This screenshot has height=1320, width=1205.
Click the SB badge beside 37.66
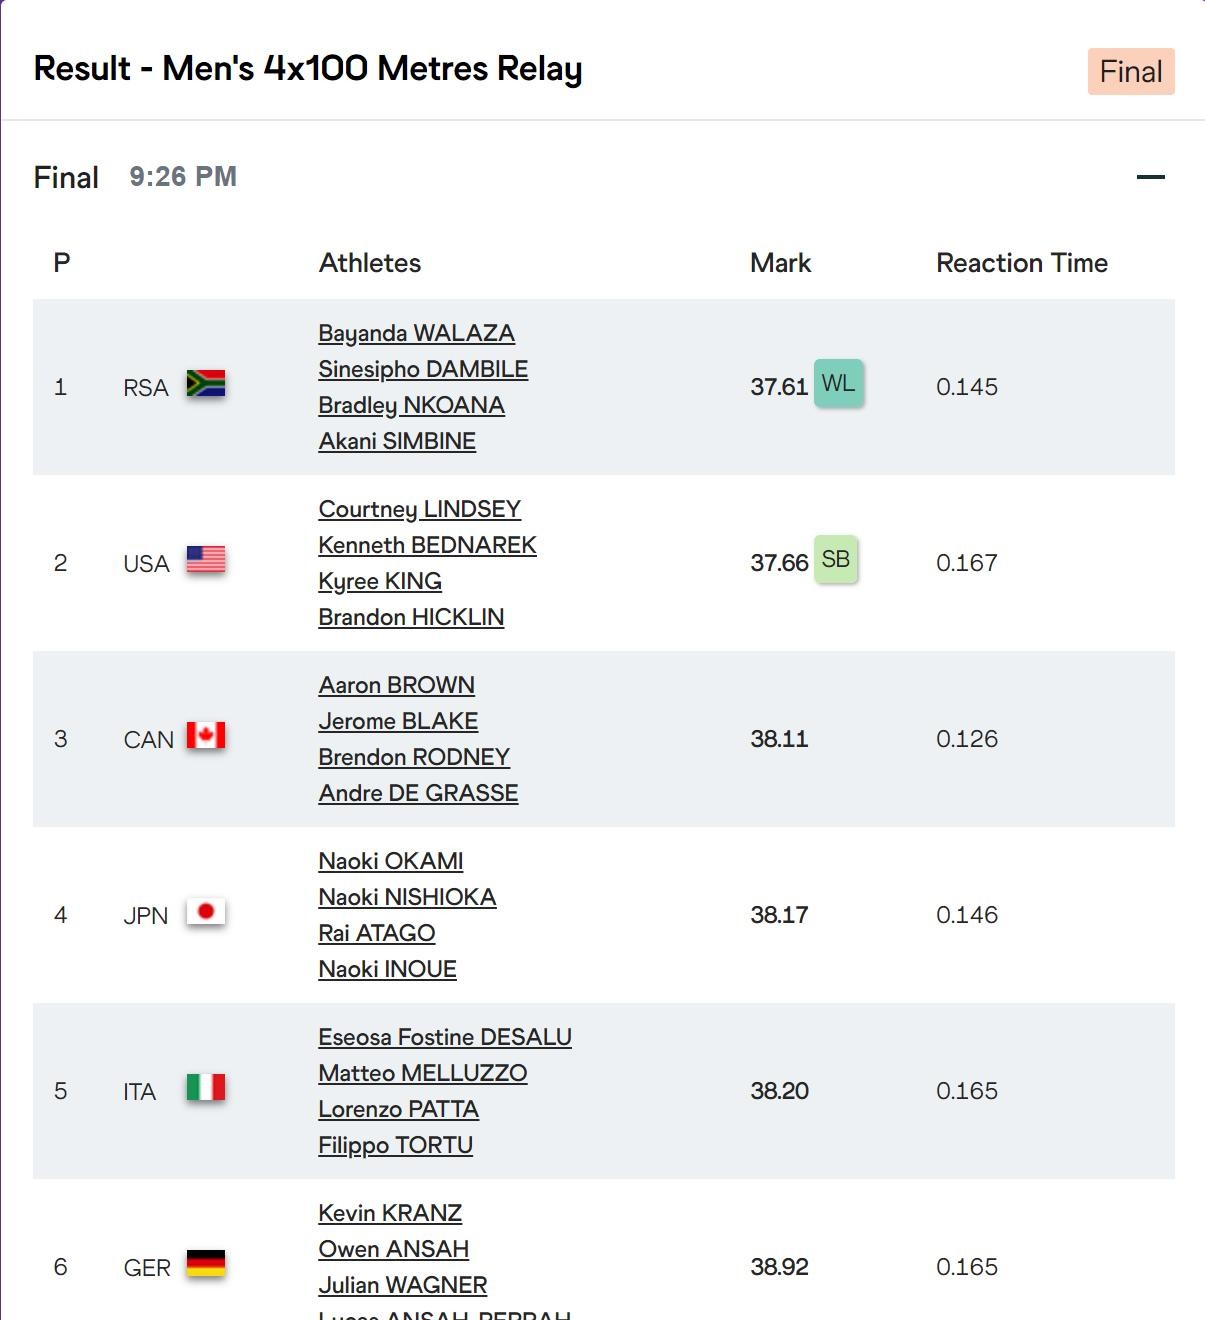pyautogui.click(x=836, y=559)
